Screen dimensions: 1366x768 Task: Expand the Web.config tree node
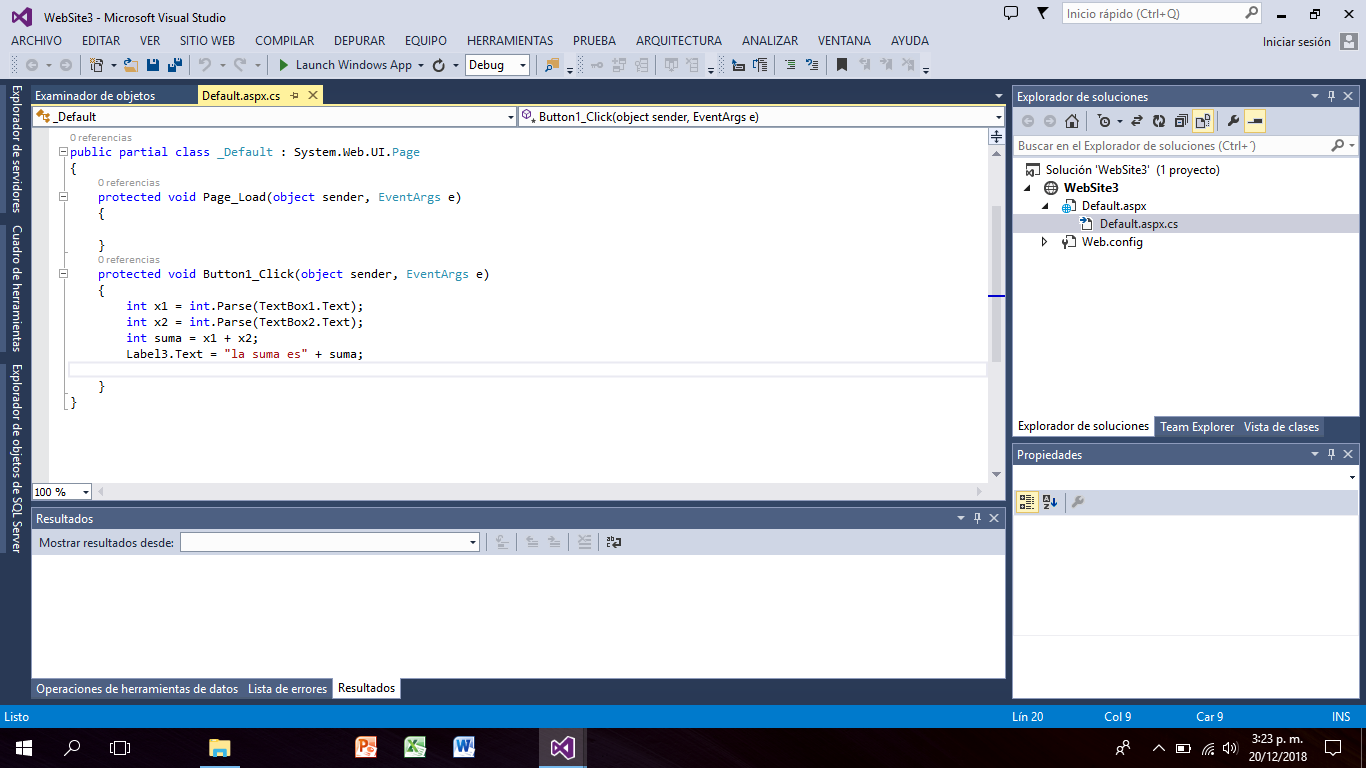[1044, 241]
